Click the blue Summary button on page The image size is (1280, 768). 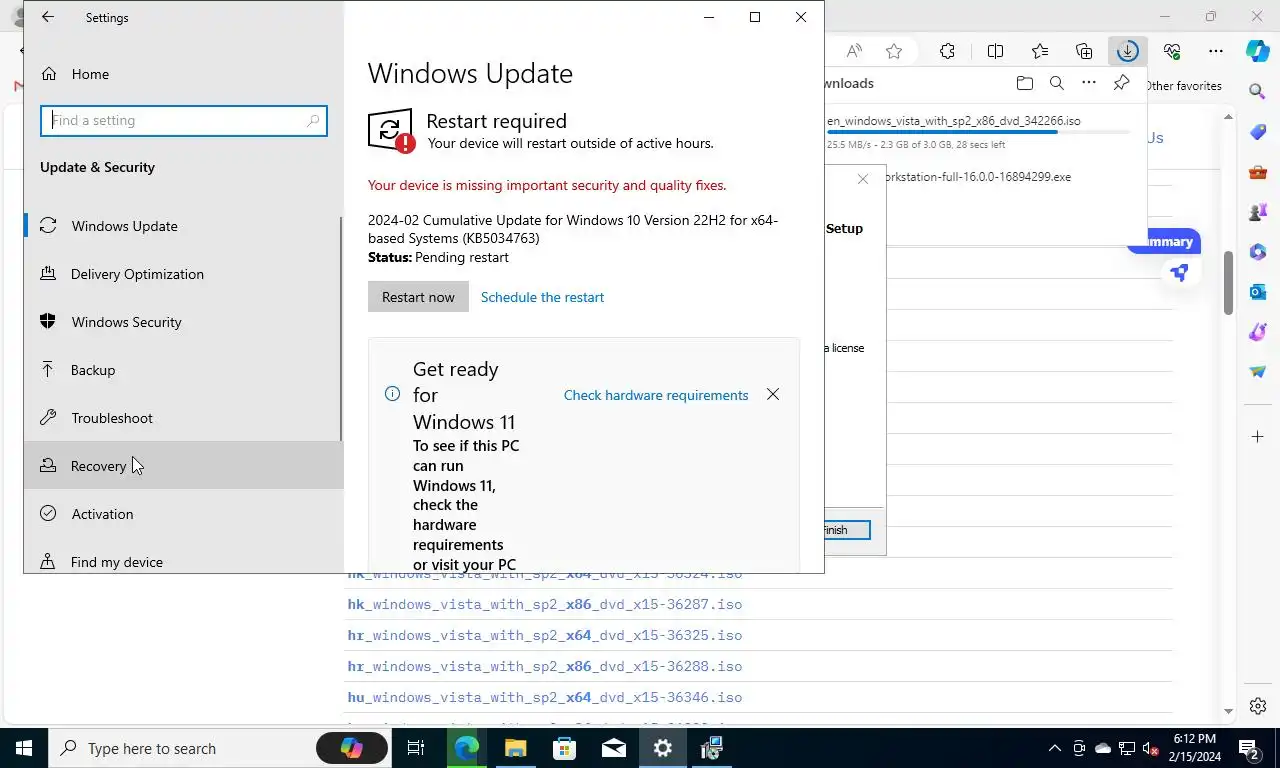click(x=1164, y=242)
